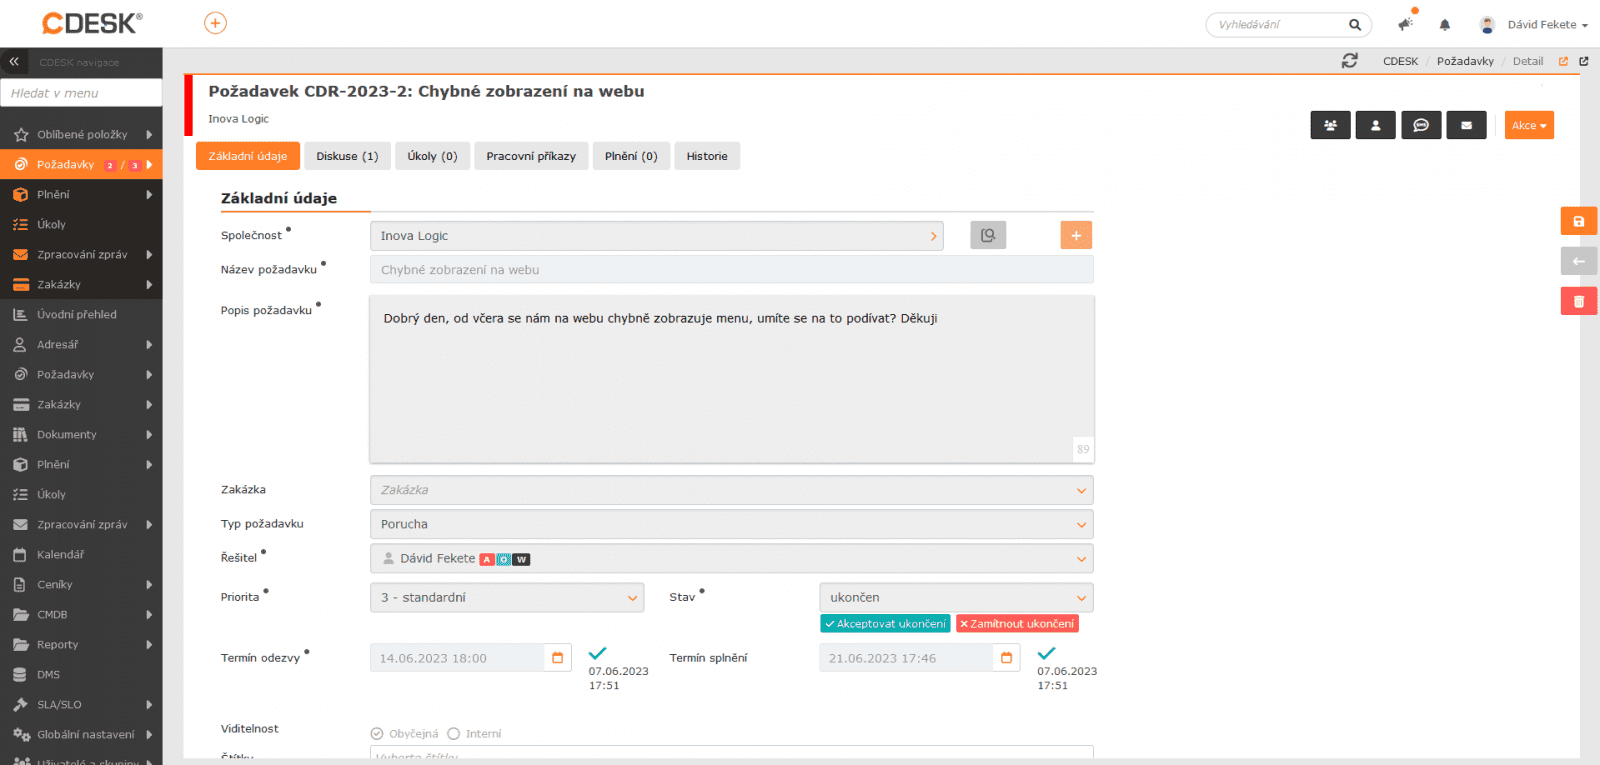Open CMDB in the sidebar
Image resolution: width=1600 pixels, height=765 pixels.
pyautogui.click(x=81, y=614)
